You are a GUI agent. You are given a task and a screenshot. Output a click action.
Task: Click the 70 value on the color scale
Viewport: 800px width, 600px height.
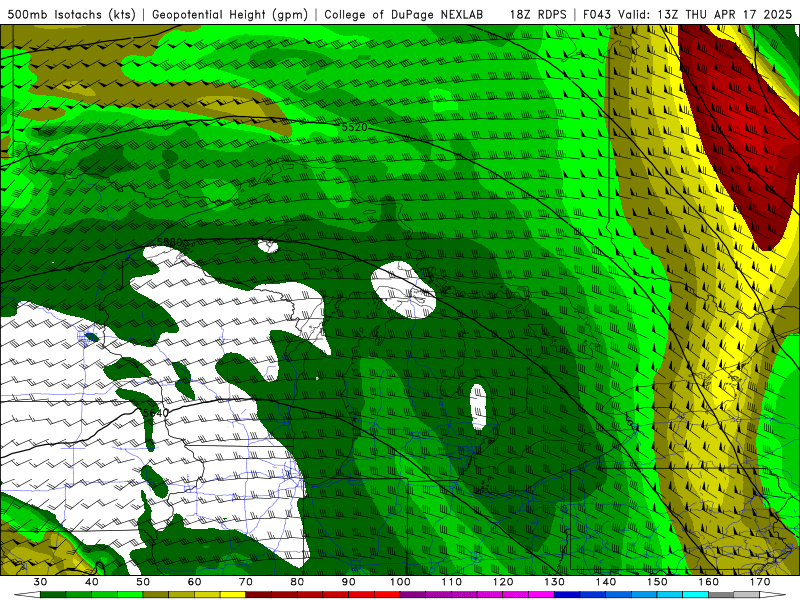point(246,582)
